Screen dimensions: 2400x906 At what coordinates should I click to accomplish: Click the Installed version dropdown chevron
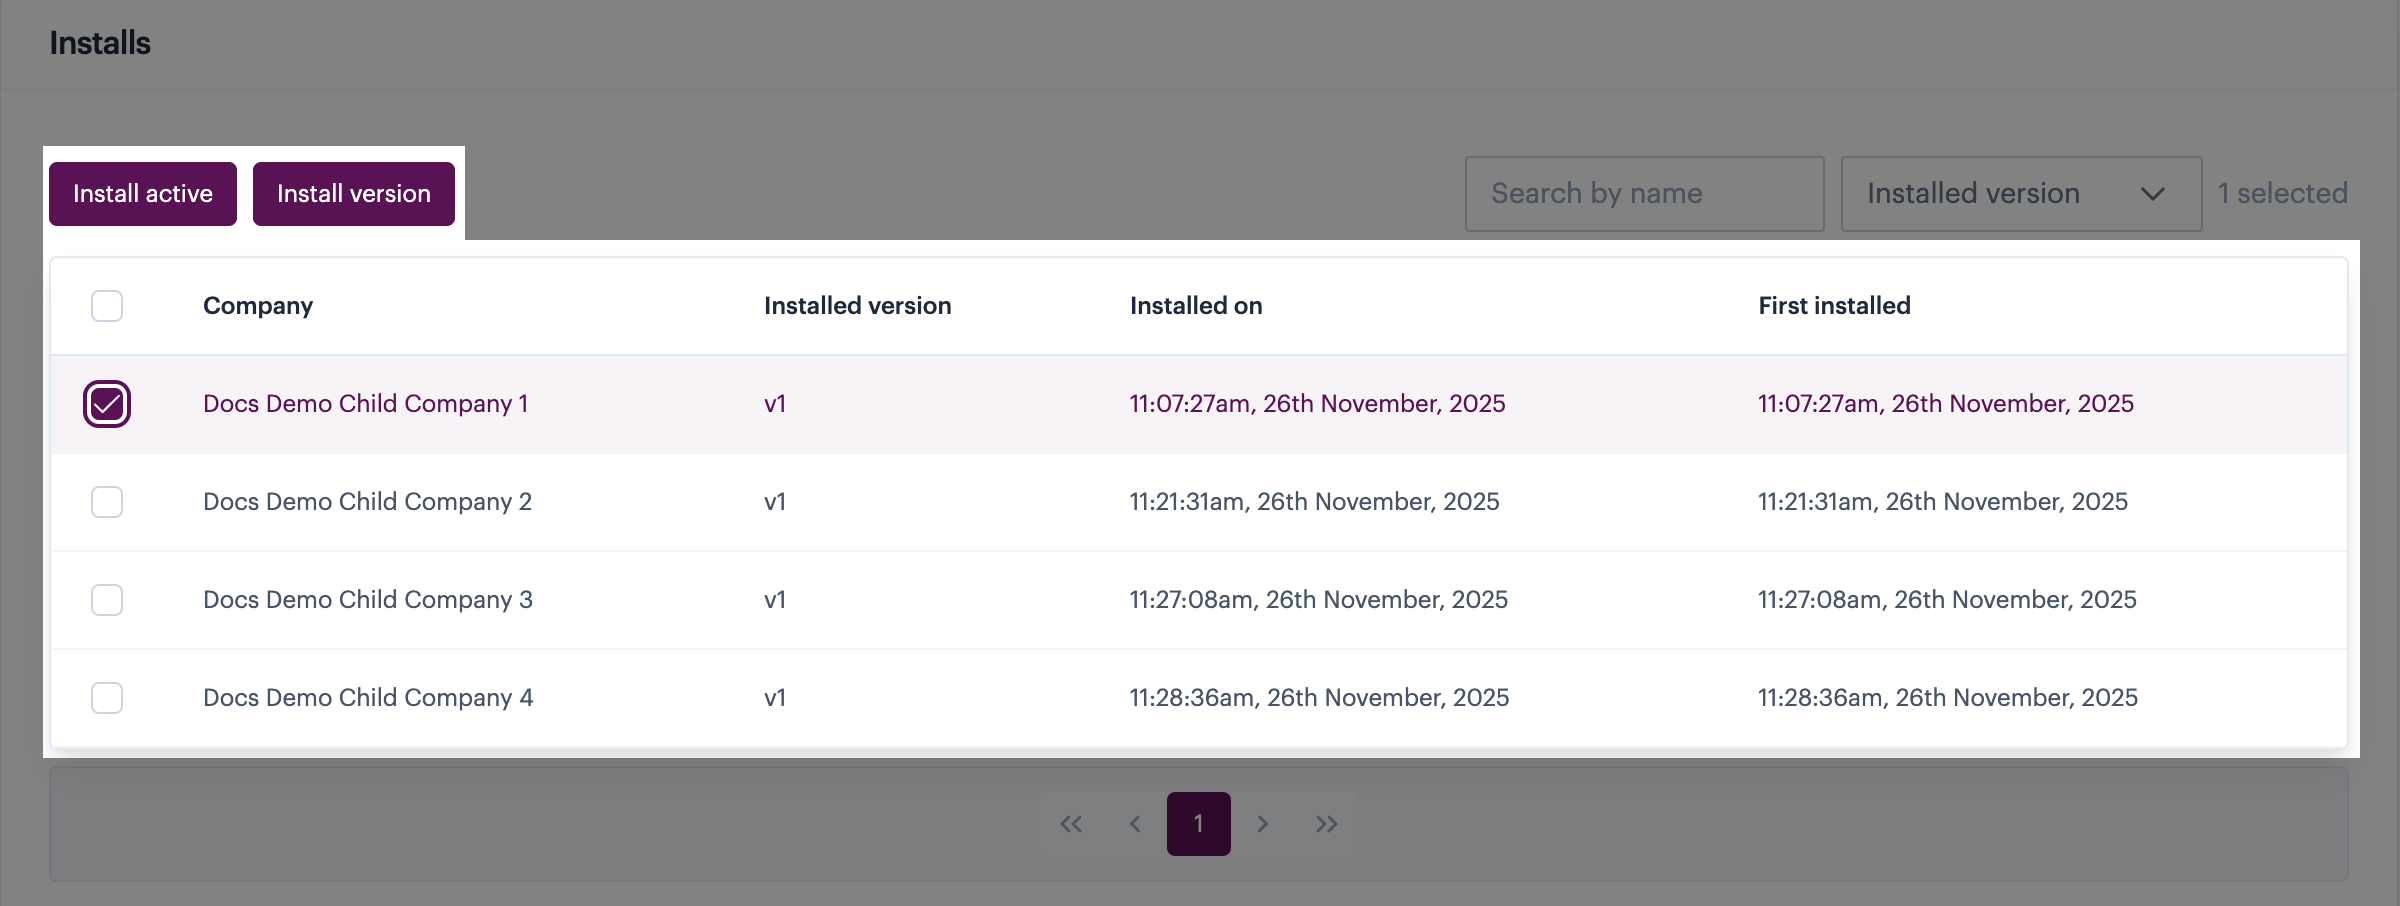pyautogui.click(x=2152, y=194)
